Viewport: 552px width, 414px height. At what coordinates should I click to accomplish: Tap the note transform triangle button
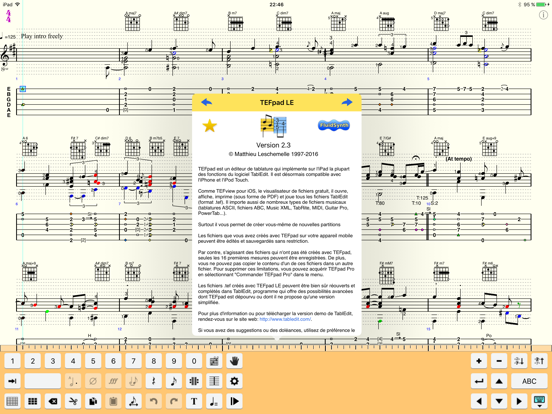pyautogui.click(x=133, y=401)
